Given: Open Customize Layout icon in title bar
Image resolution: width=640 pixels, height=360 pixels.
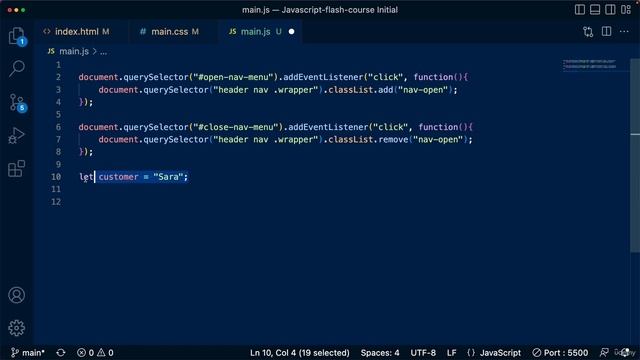Looking at the screenshot, I should click(x=626, y=9).
